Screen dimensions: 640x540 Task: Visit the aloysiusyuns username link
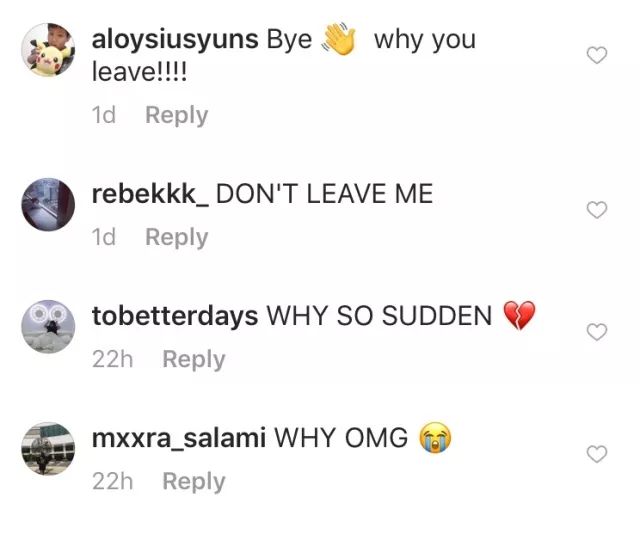point(175,41)
